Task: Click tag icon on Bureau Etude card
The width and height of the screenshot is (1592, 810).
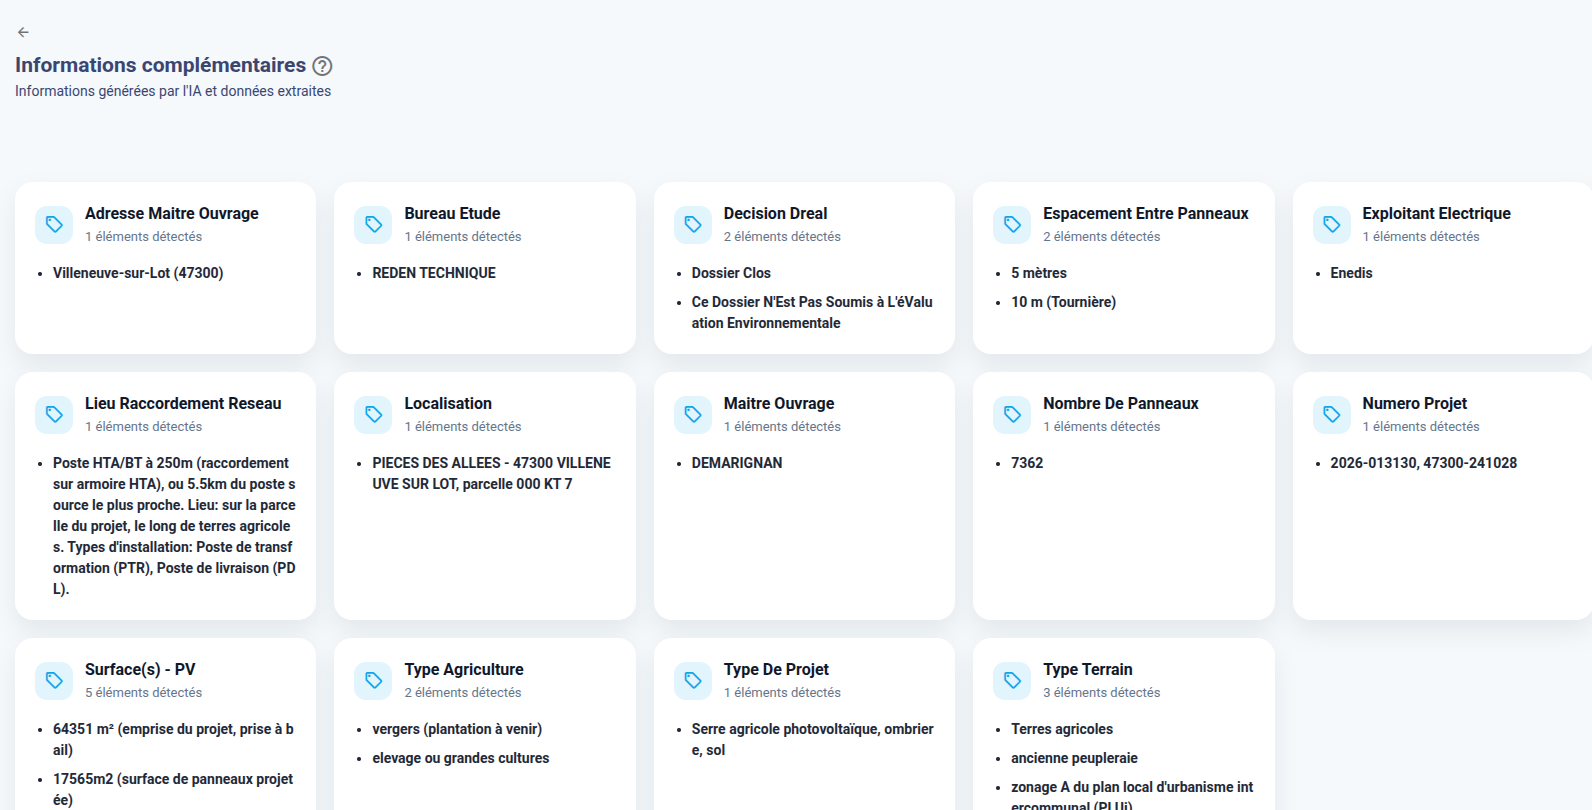Action: (373, 224)
